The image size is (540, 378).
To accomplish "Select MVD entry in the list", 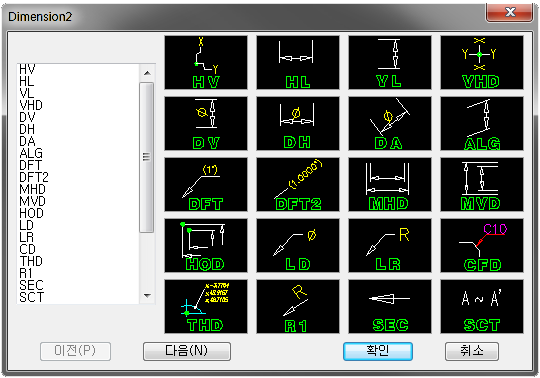I will 32,201.
